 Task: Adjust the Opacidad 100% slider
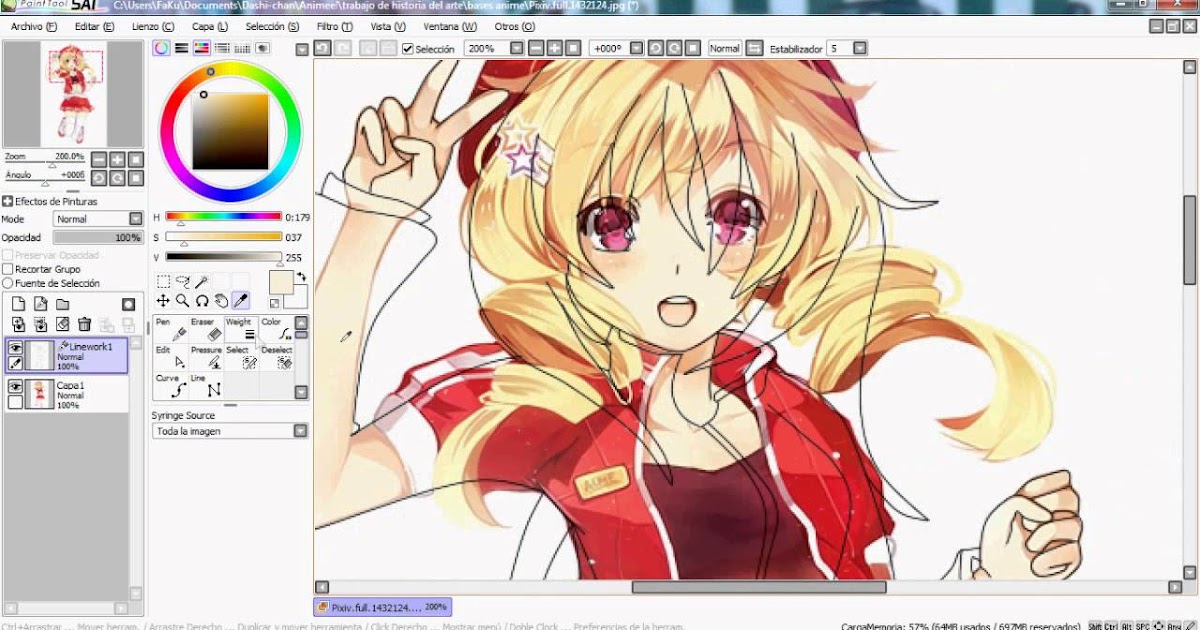(99, 238)
